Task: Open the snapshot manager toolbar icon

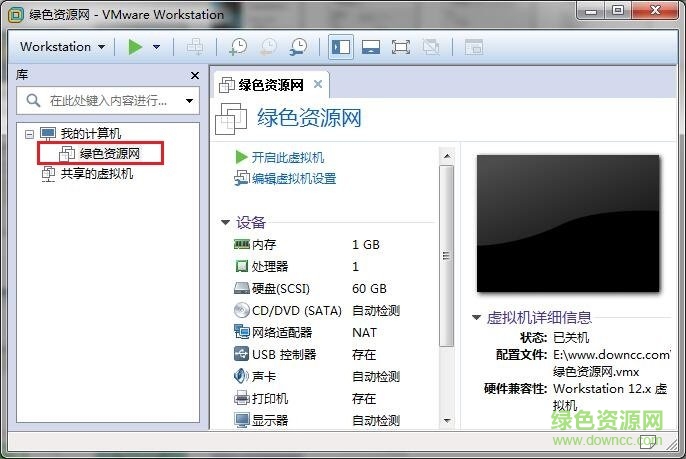Action: coord(298,47)
